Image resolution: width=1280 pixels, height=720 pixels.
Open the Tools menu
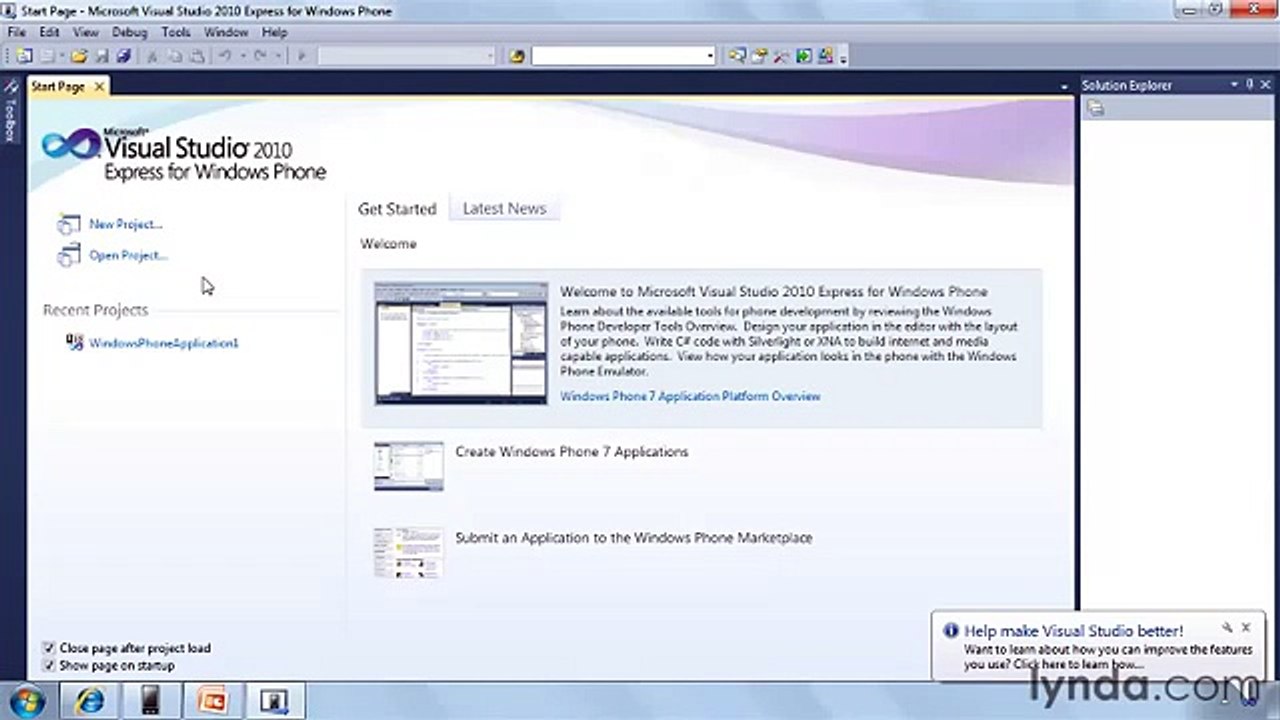(x=176, y=32)
